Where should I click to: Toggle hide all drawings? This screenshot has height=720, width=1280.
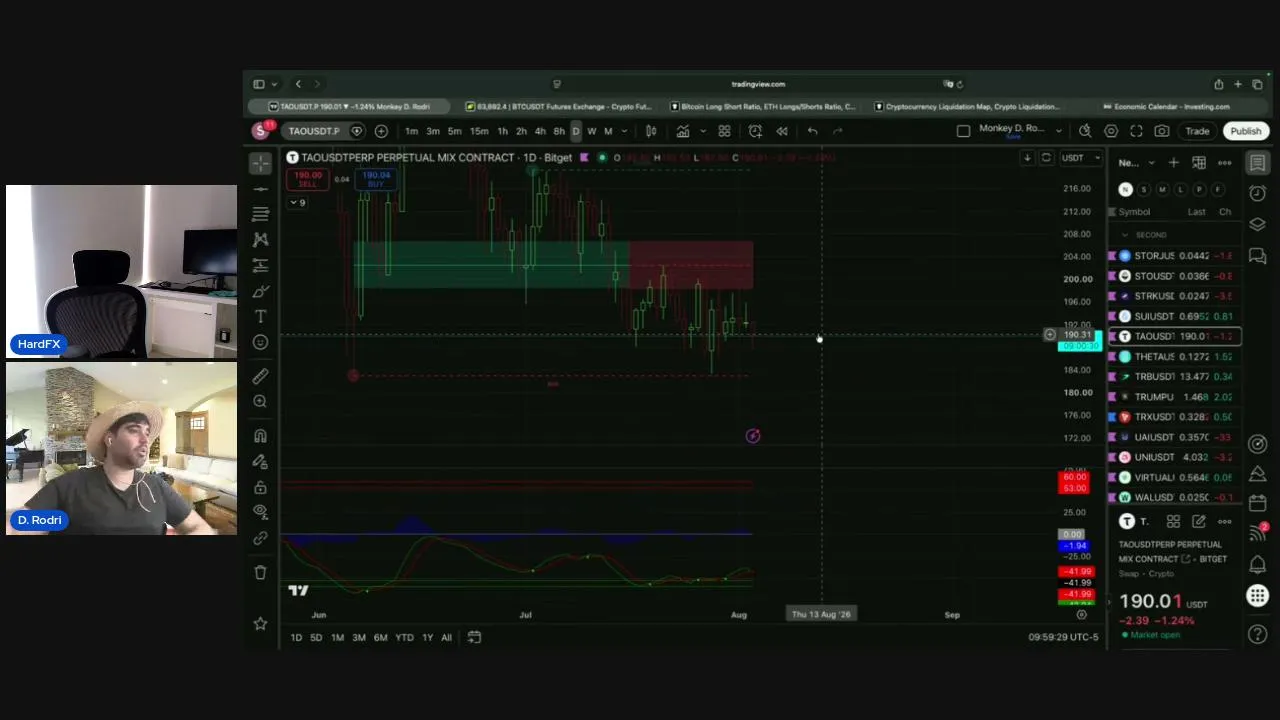click(x=261, y=512)
